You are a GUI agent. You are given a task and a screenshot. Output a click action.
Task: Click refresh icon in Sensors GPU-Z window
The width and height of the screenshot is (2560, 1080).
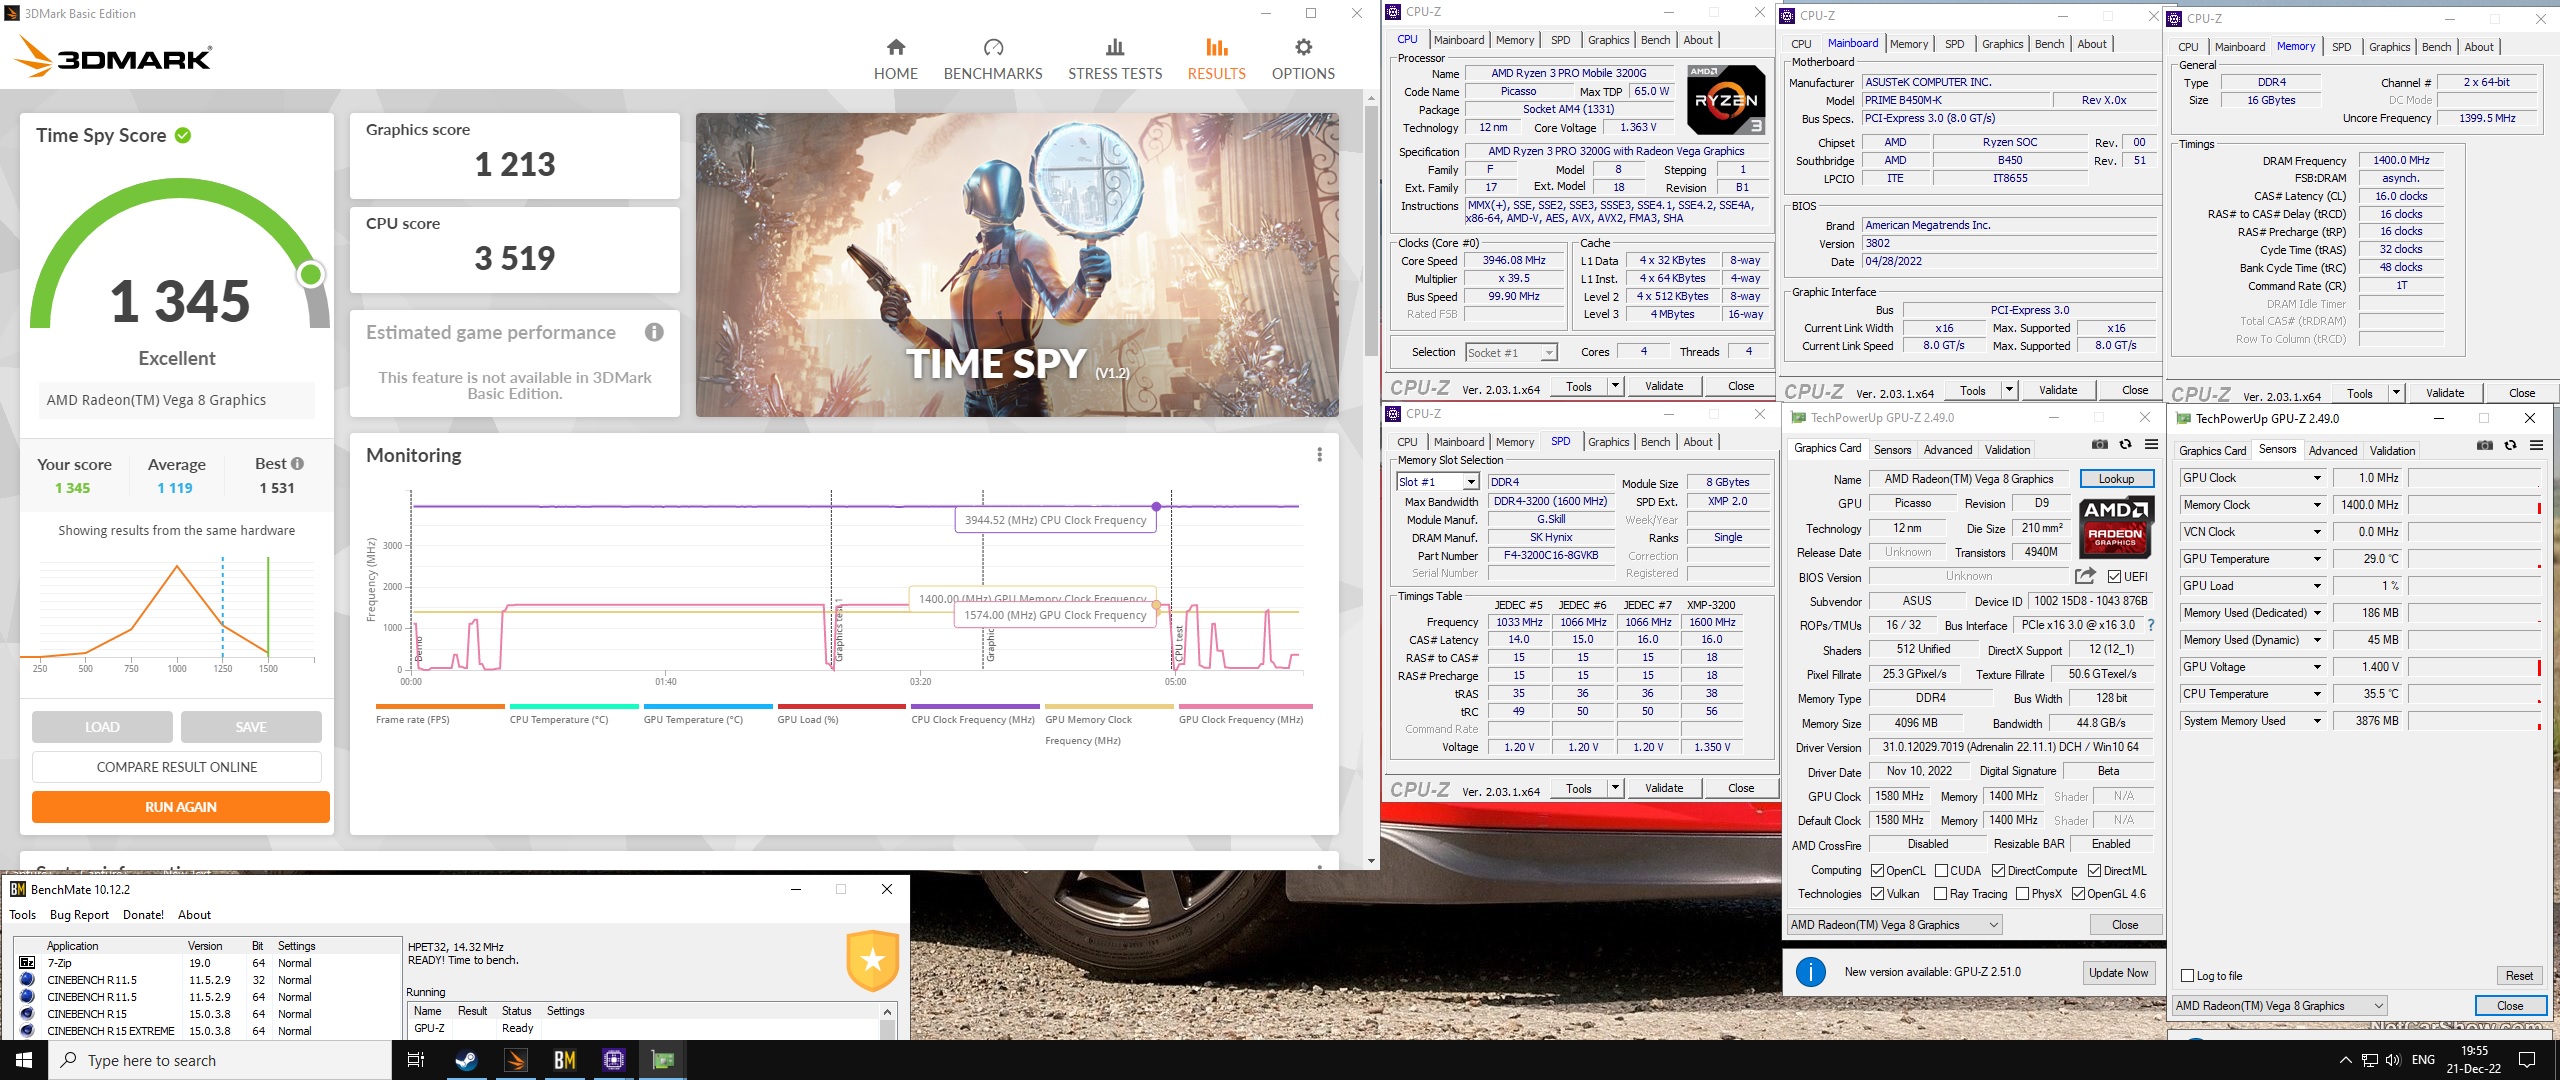click(x=2510, y=446)
